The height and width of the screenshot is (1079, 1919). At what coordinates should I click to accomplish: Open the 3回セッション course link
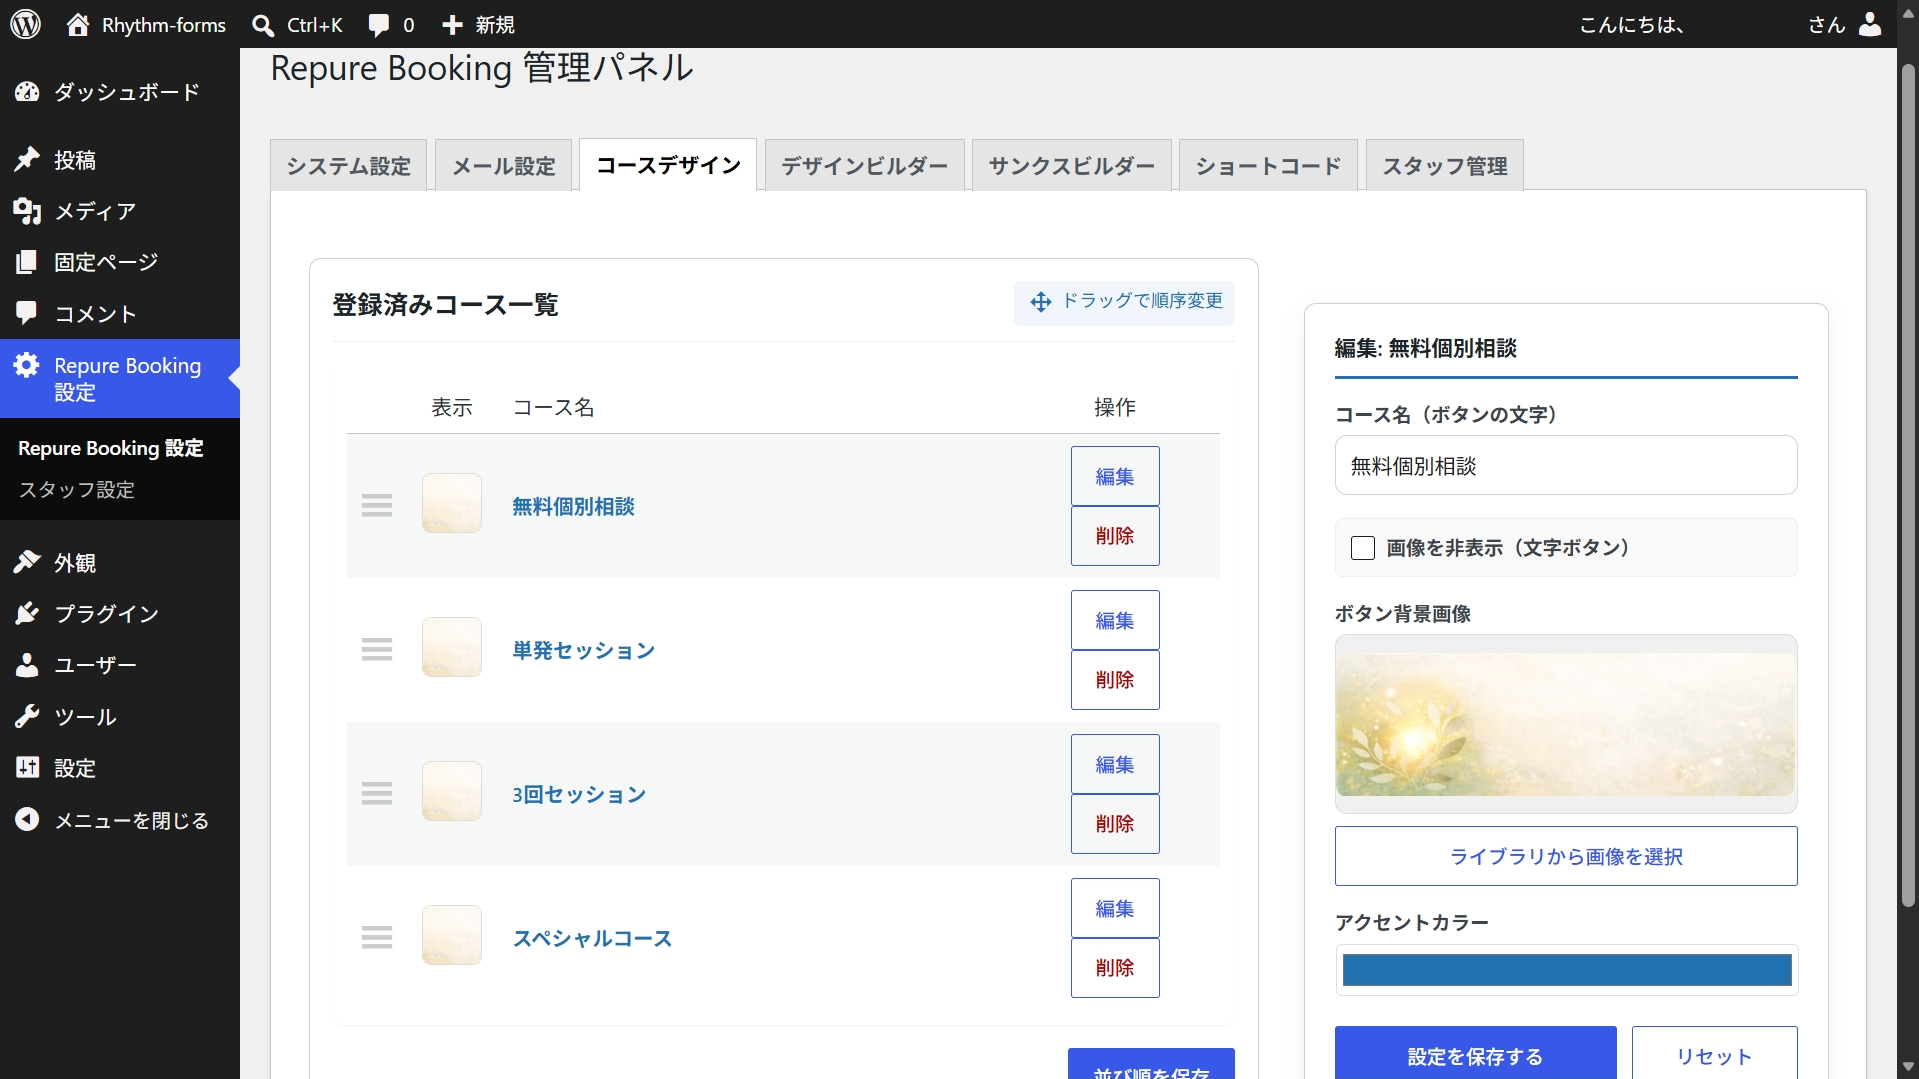(579, 794)
